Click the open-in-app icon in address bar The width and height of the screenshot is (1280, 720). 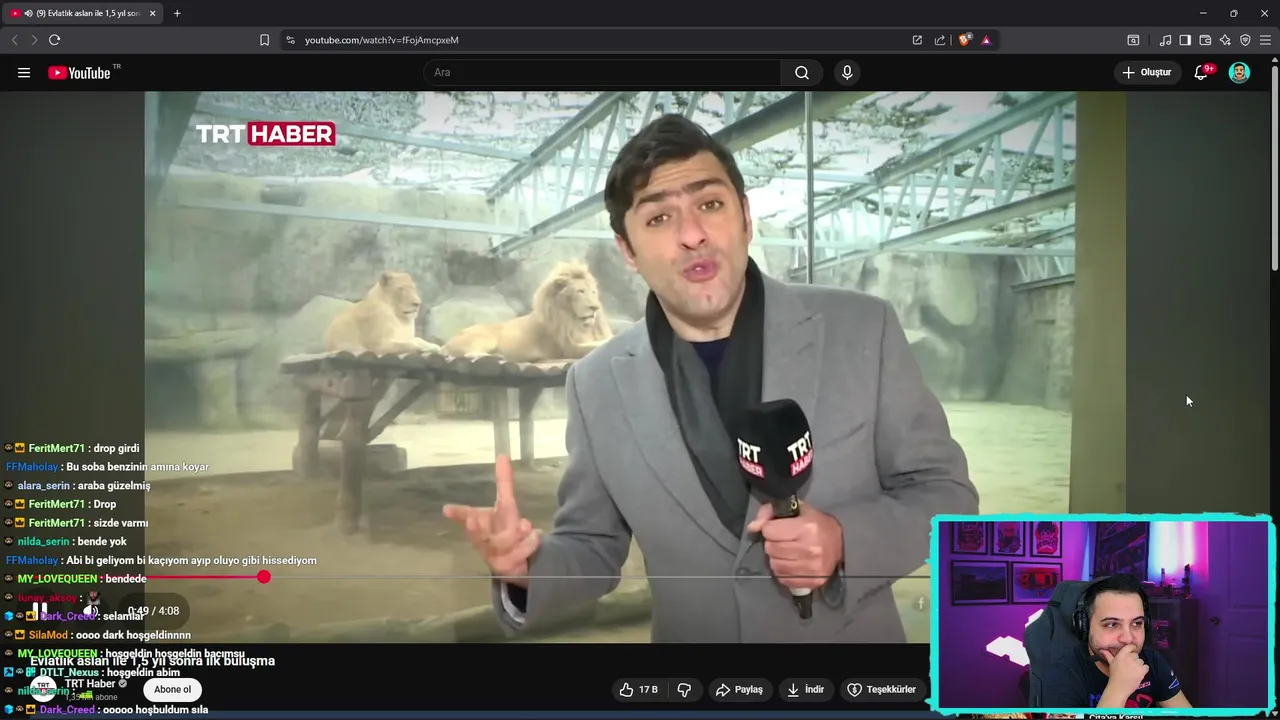coord(917,40)
